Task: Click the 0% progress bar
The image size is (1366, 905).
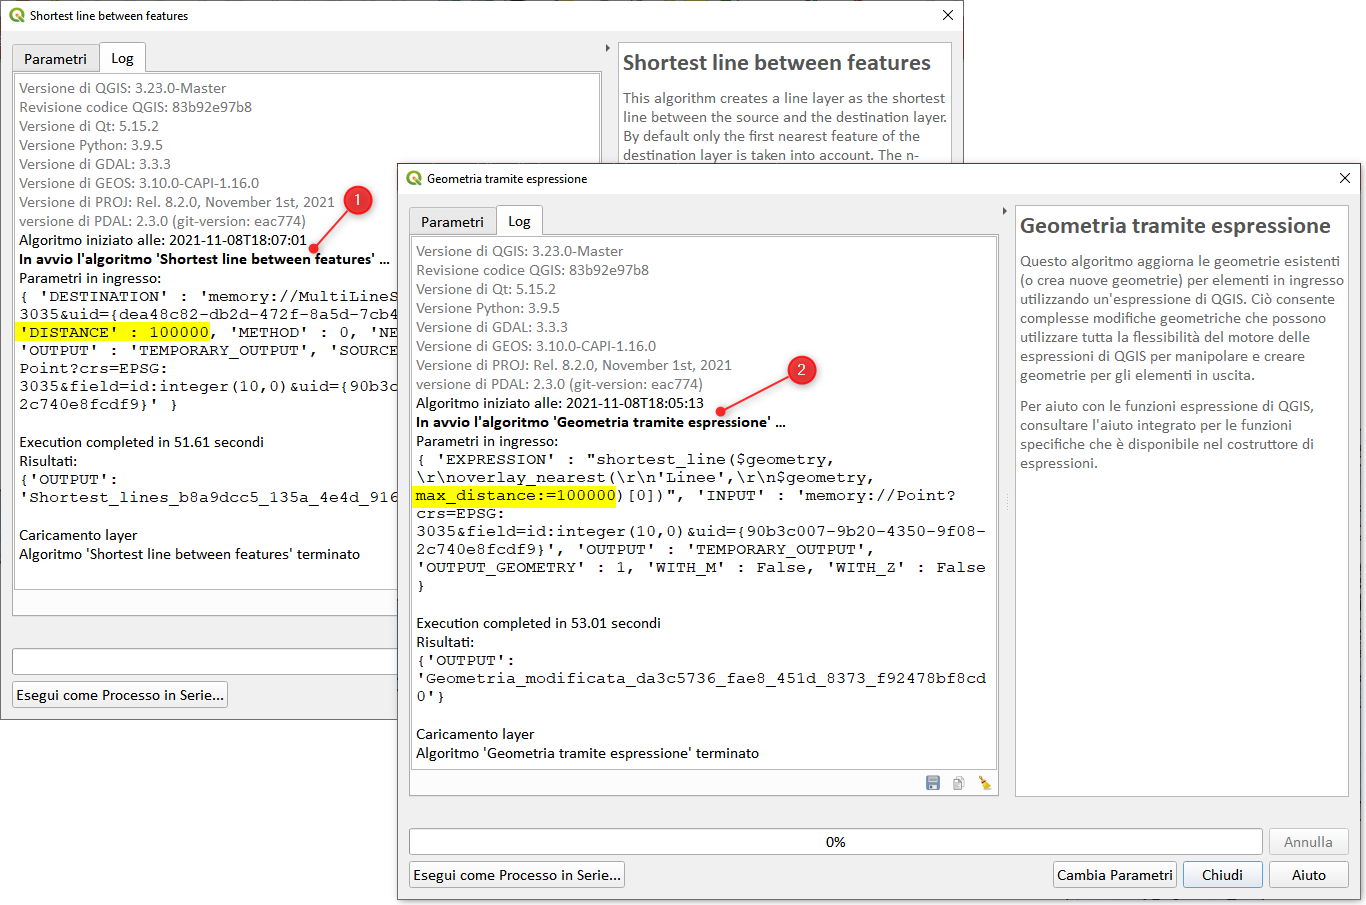Action: click(x=835, y=842)
